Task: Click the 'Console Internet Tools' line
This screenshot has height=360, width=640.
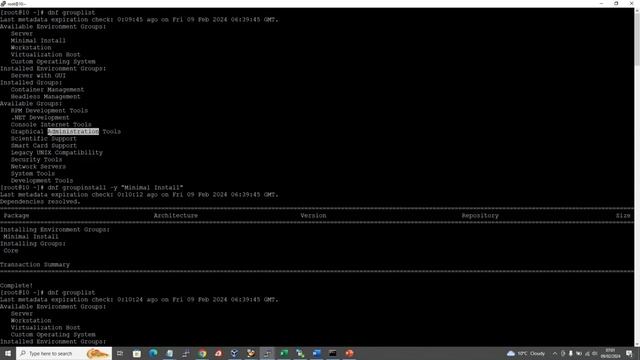Action: click(51, 124)
